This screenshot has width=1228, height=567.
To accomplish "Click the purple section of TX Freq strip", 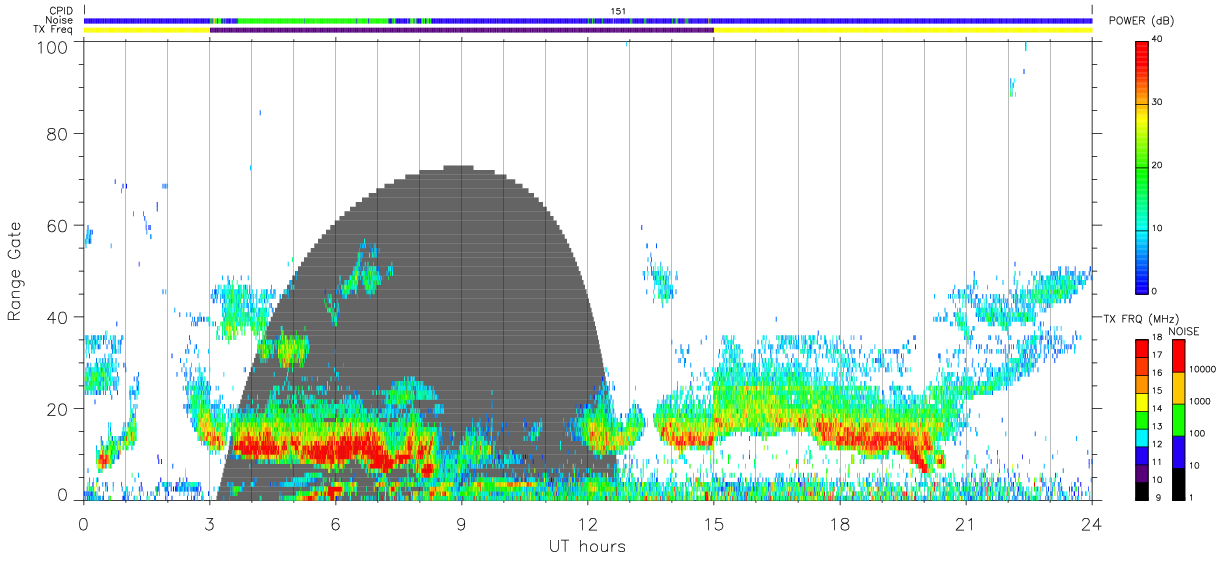I will click(461, 30).
